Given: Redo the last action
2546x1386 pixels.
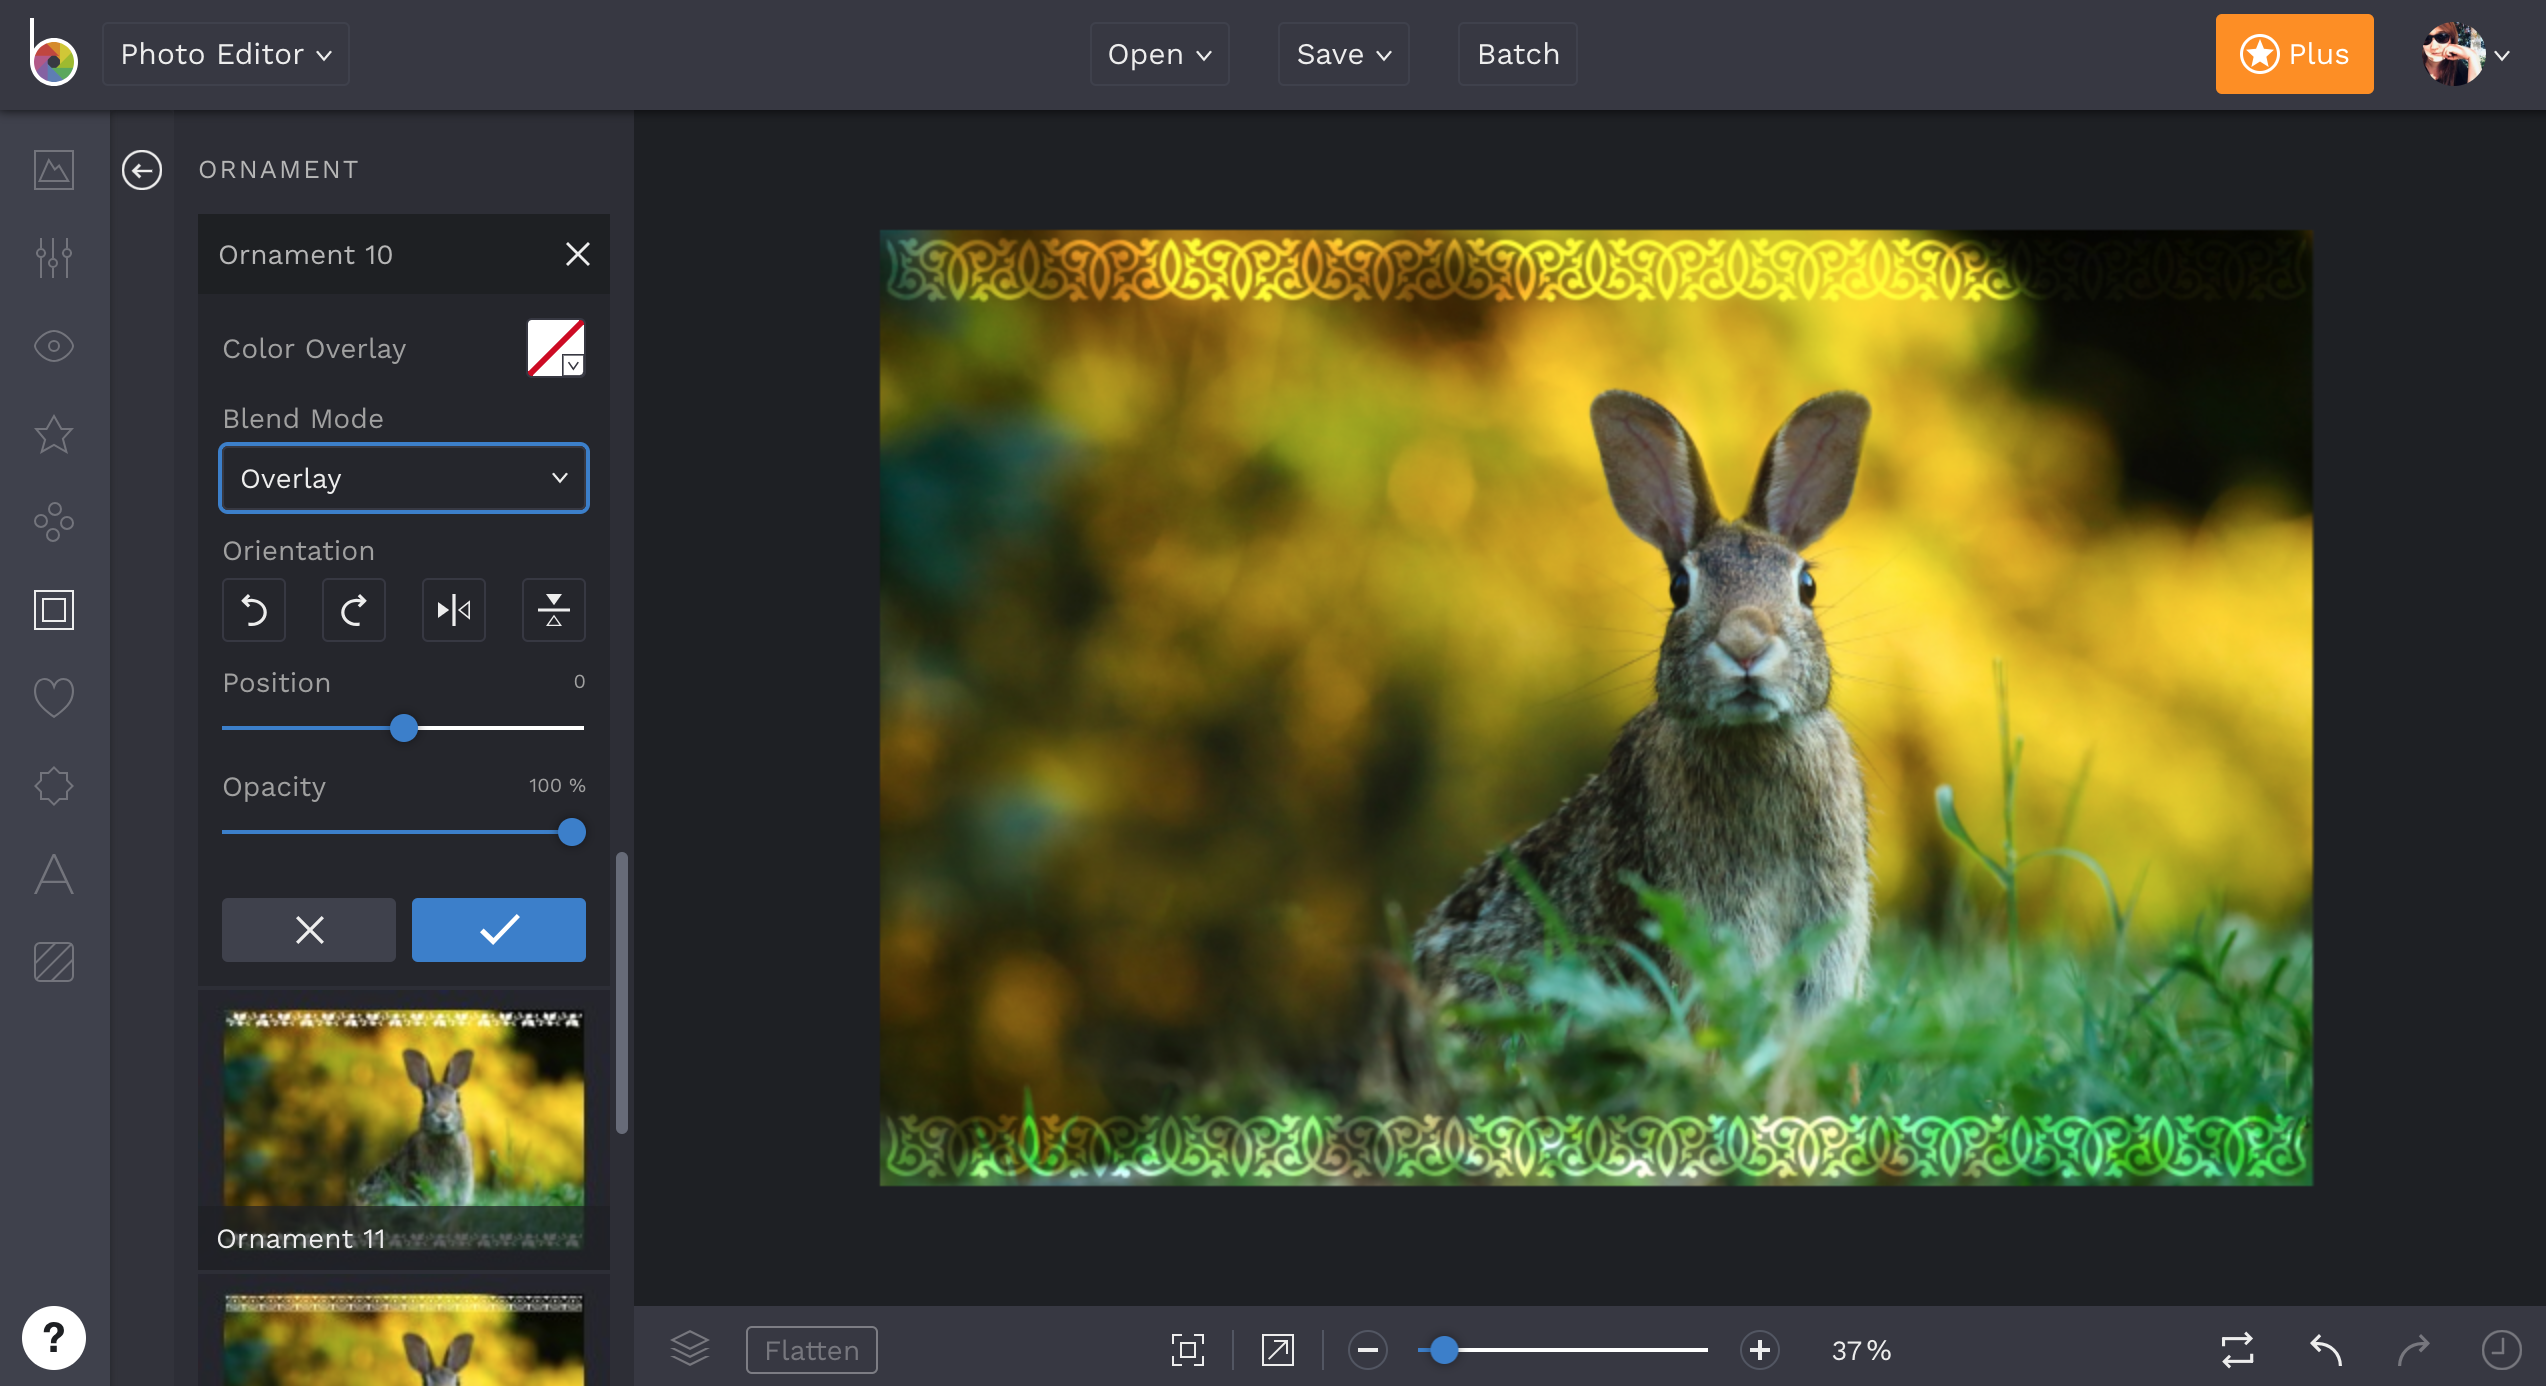Looking at the screenshot, I should pyautogui.click(x=2414, y=1350).
